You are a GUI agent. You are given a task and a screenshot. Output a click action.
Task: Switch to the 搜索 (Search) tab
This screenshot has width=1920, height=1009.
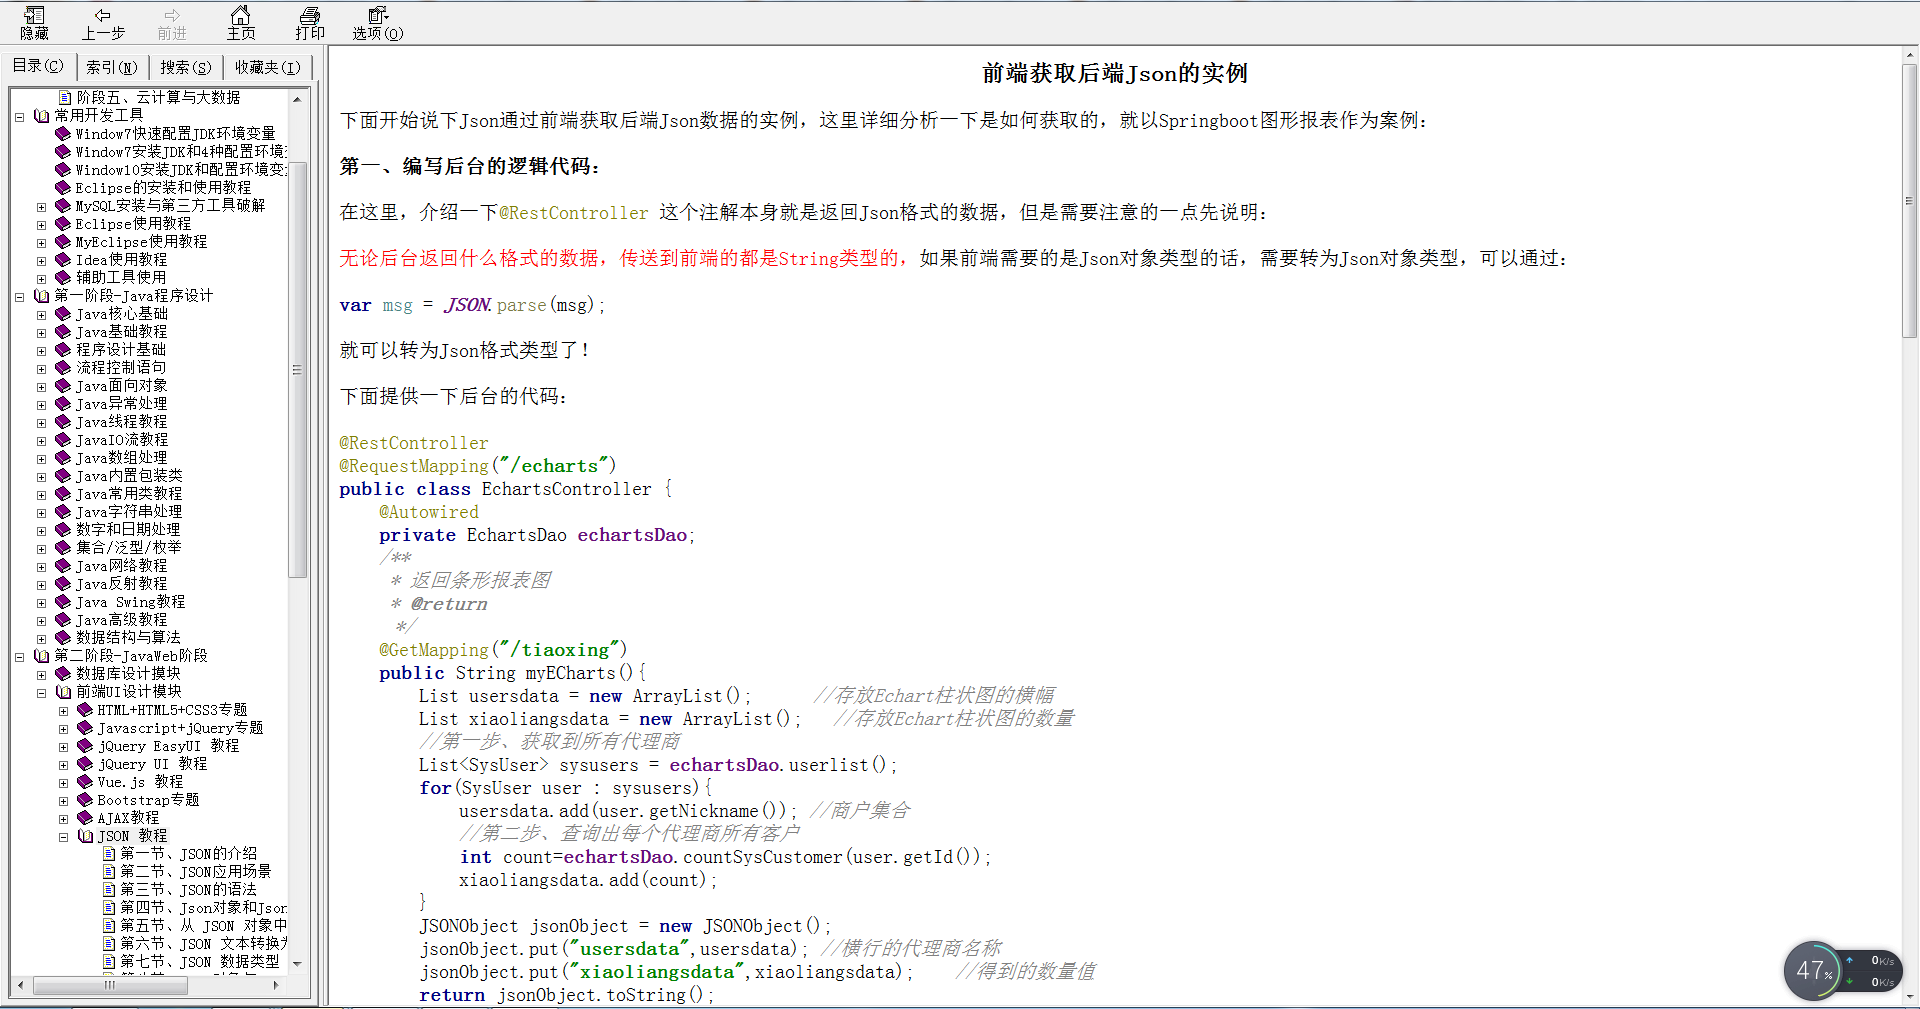tap(186, 67)
